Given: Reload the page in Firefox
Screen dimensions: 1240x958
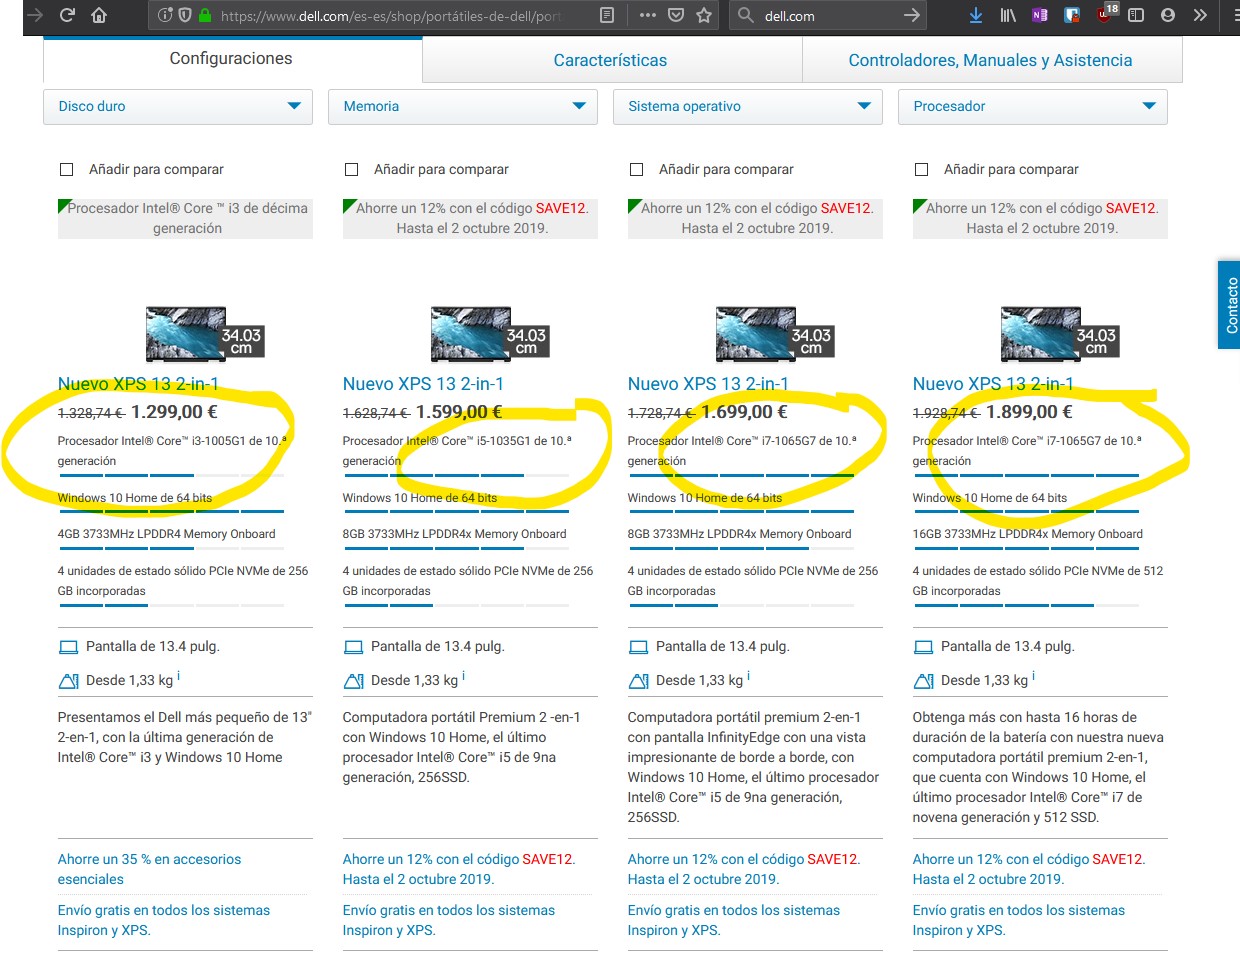Looking at the screenshot, I should [x=67, y=15].
